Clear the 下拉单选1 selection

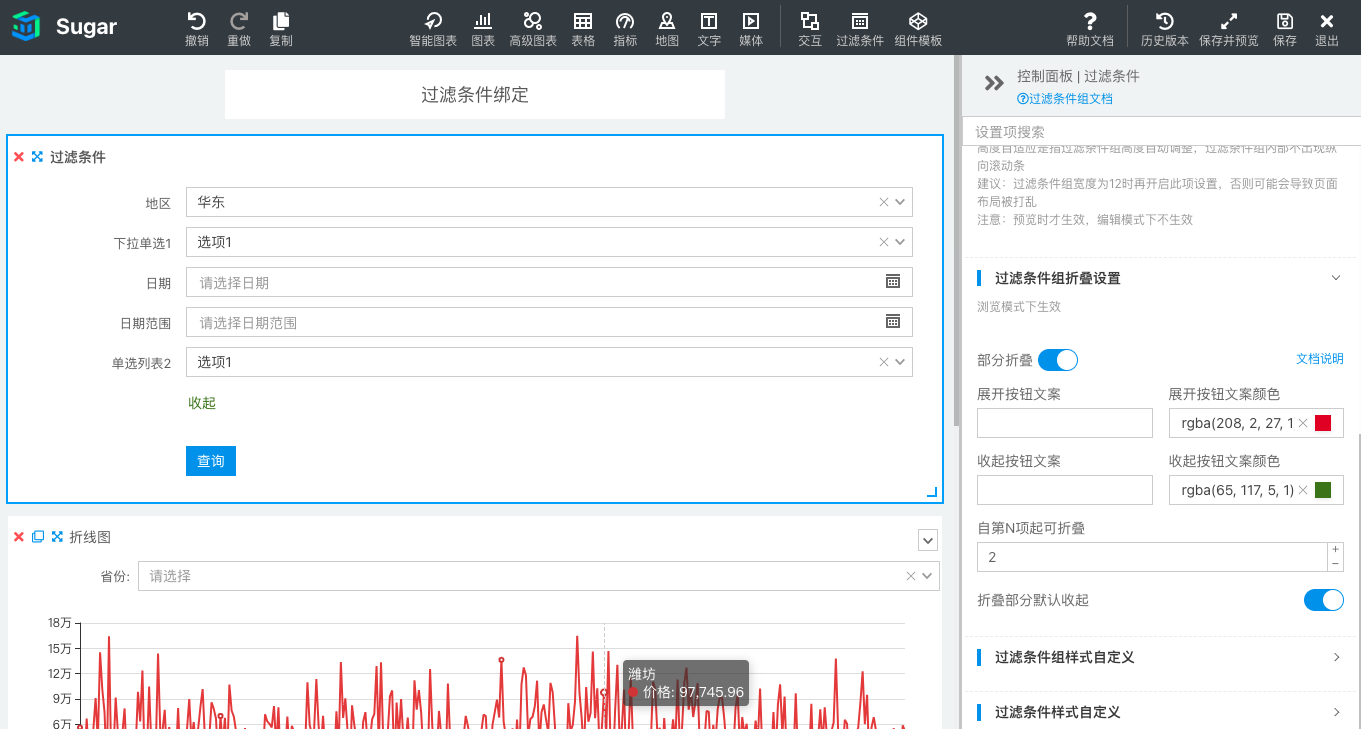click(884, 242)
